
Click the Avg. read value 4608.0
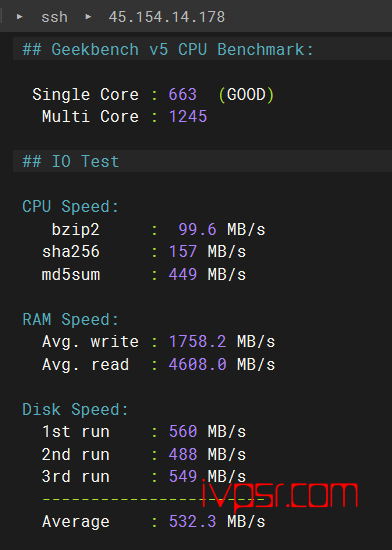[x=197, y=364]
